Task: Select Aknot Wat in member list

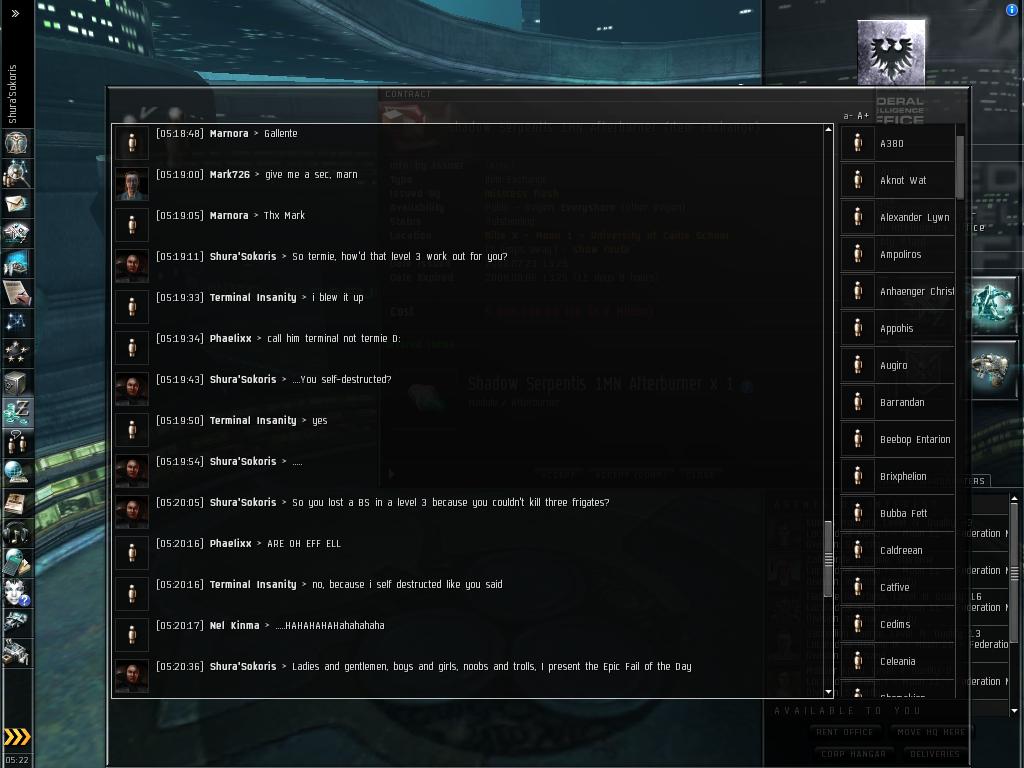Action: (x=897, y=180)
